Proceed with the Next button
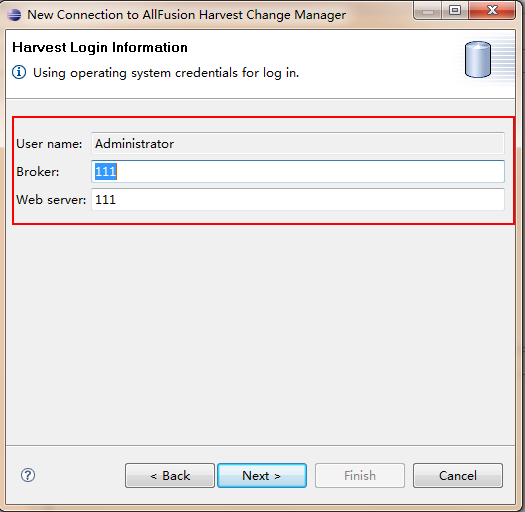This screenshot has height=512, width=525. click(x=262, y=476)
